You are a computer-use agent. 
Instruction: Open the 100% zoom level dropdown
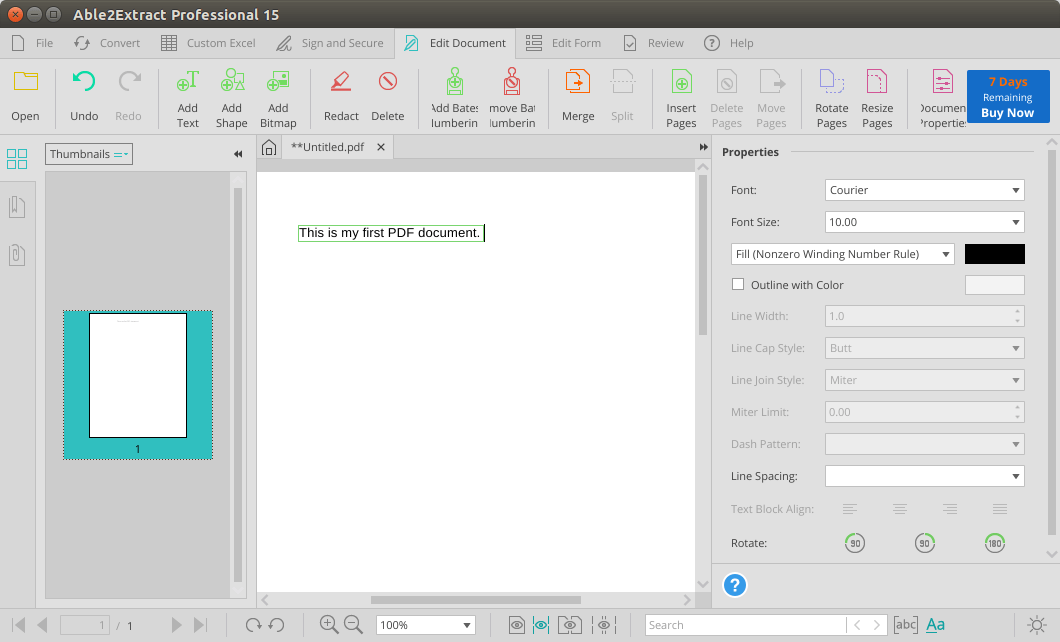(x=425, y=625)
